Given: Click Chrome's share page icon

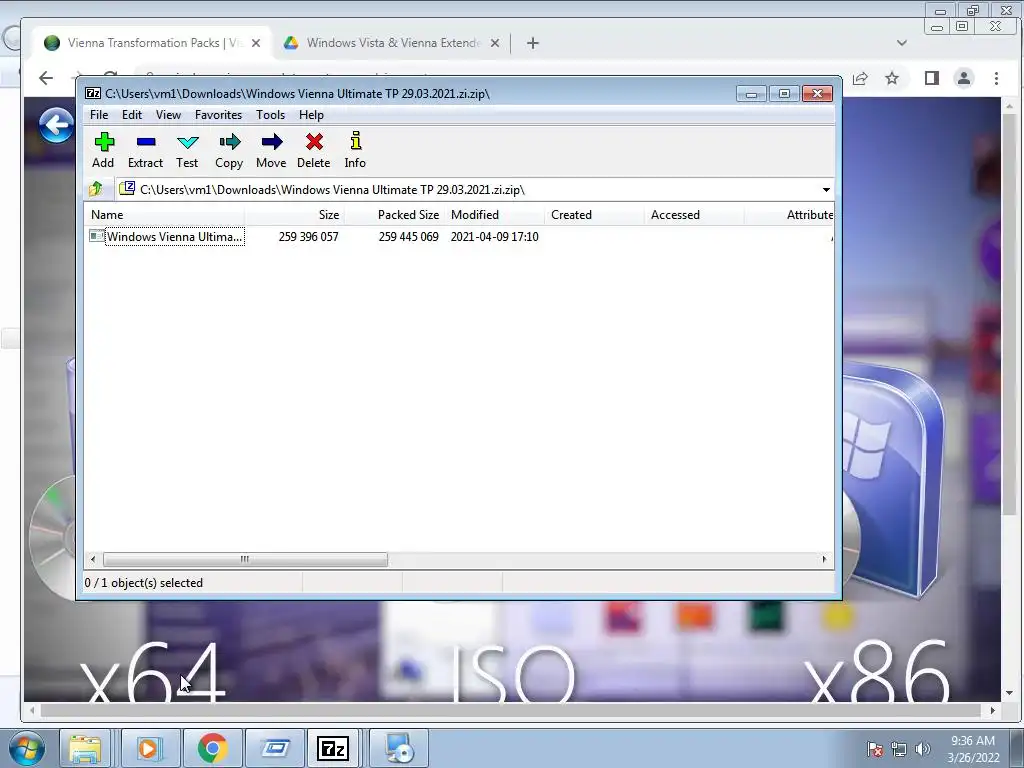Looking at the screenshot, I should coord(860,78).
